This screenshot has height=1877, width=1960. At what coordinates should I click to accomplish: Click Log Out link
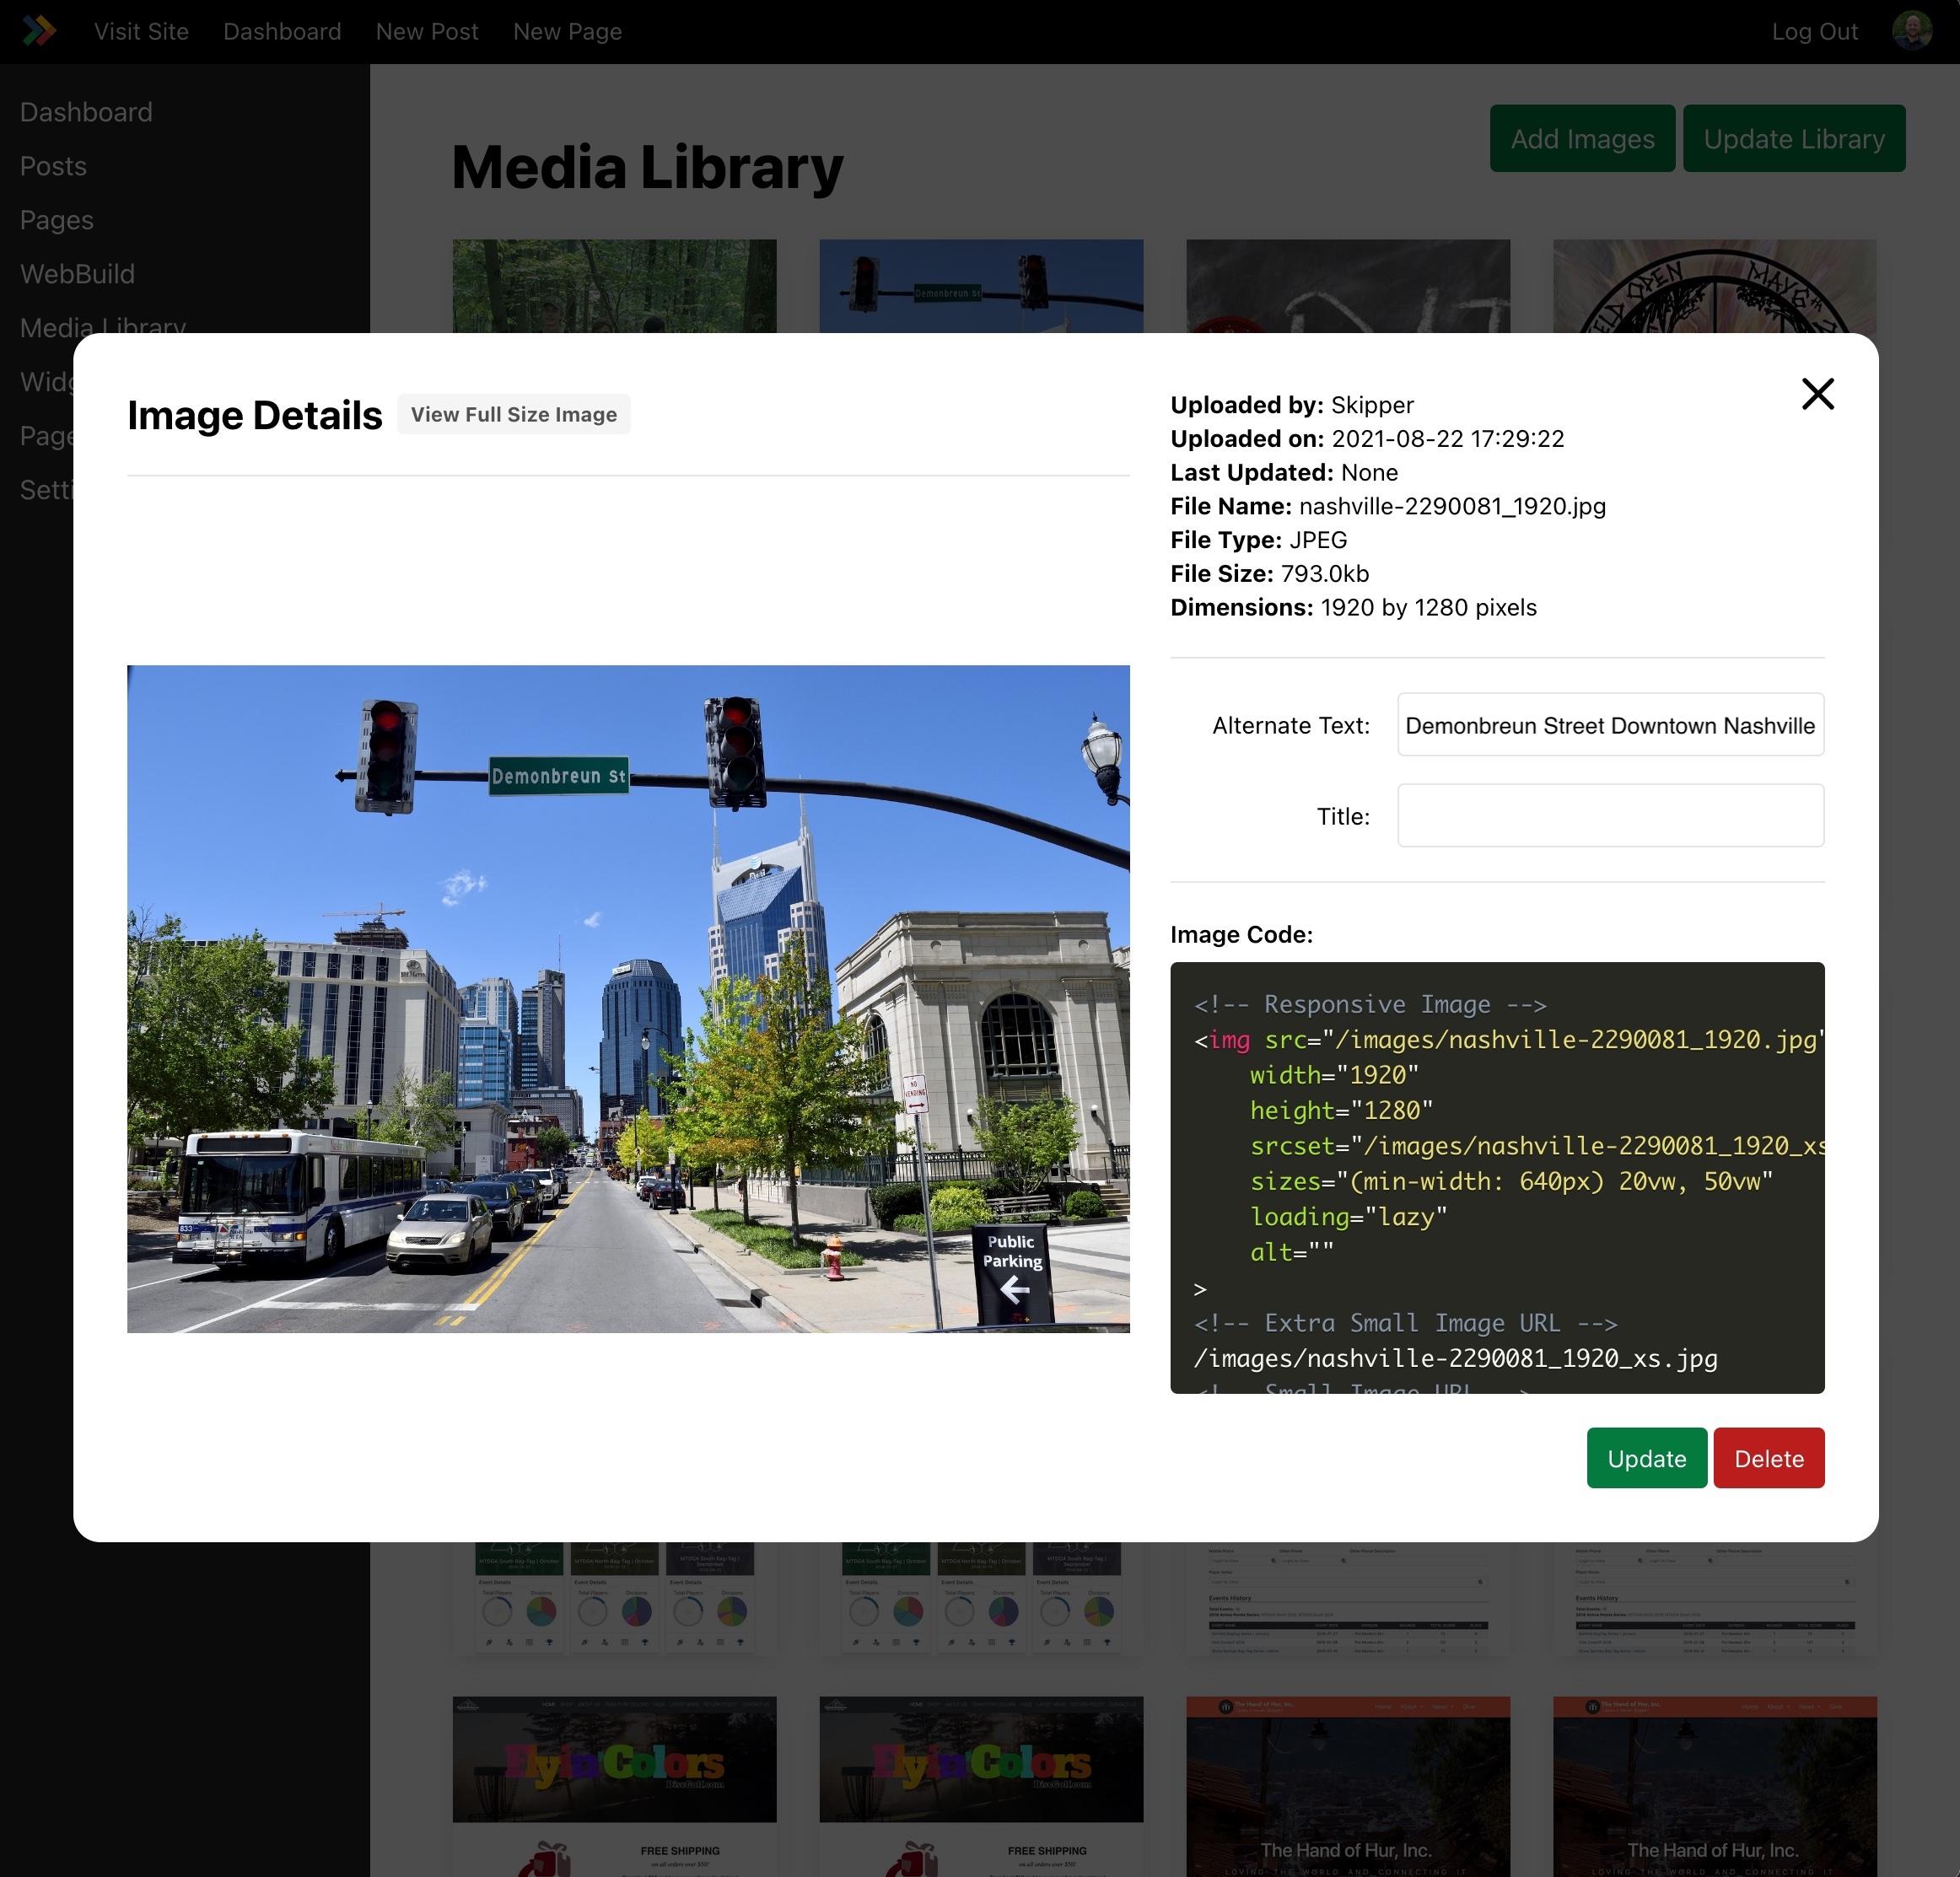(x=1814, y=32)
